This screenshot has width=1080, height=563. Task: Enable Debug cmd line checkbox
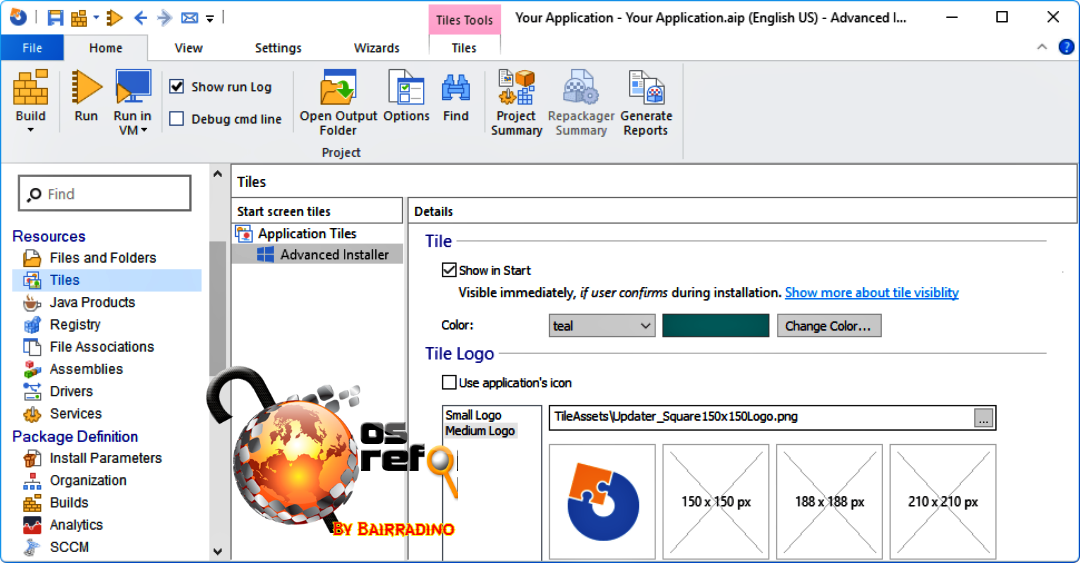tap(177, 119)
